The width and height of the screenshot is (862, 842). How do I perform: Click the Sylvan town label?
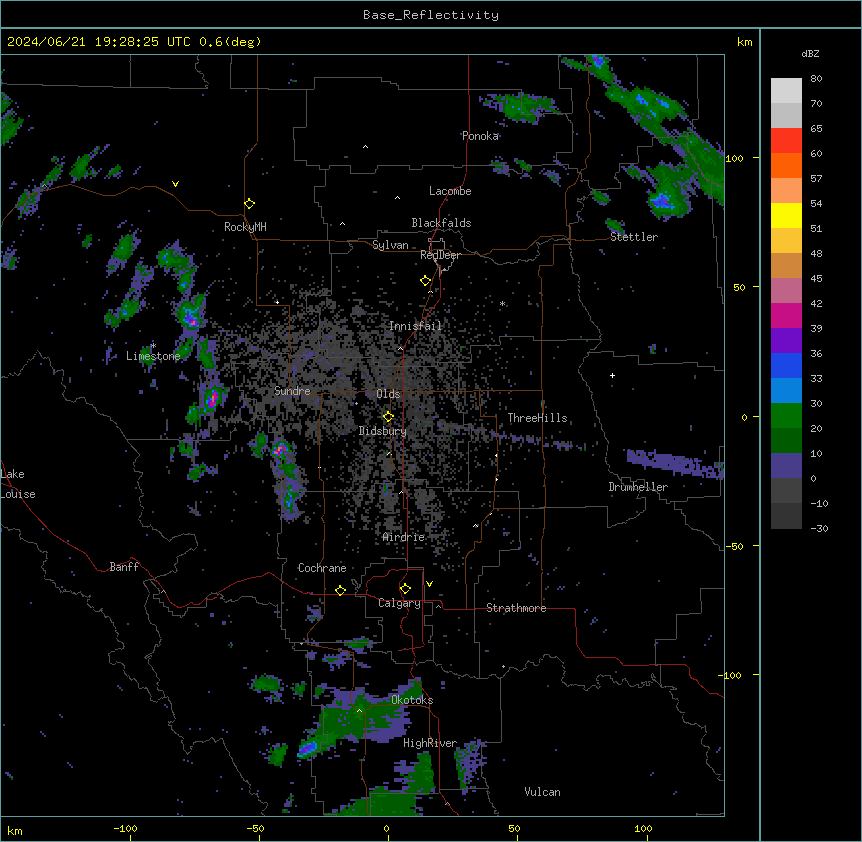[390, 245]
